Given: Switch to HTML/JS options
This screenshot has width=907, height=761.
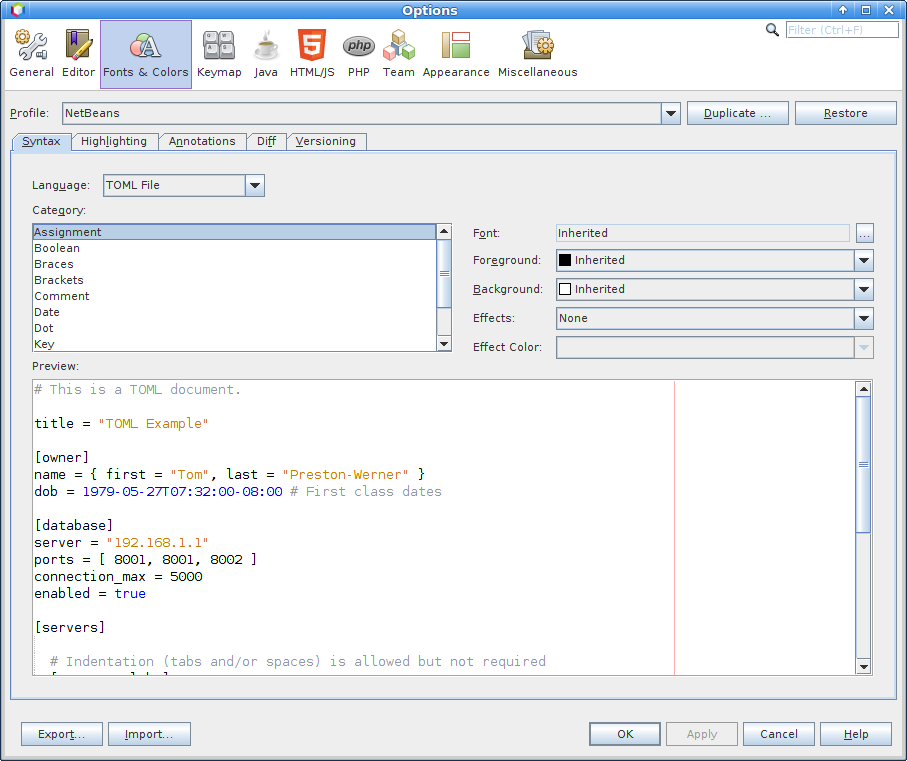Looking at the screenshot, I should 312,54.
